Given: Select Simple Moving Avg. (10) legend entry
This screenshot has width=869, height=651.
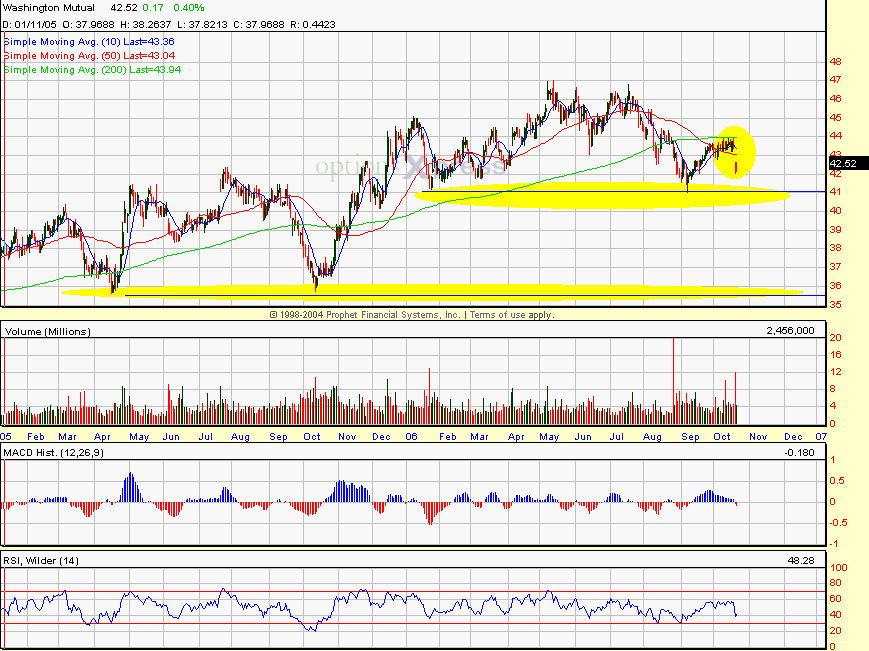Looking at the screenshot, I should pos(89,42).
